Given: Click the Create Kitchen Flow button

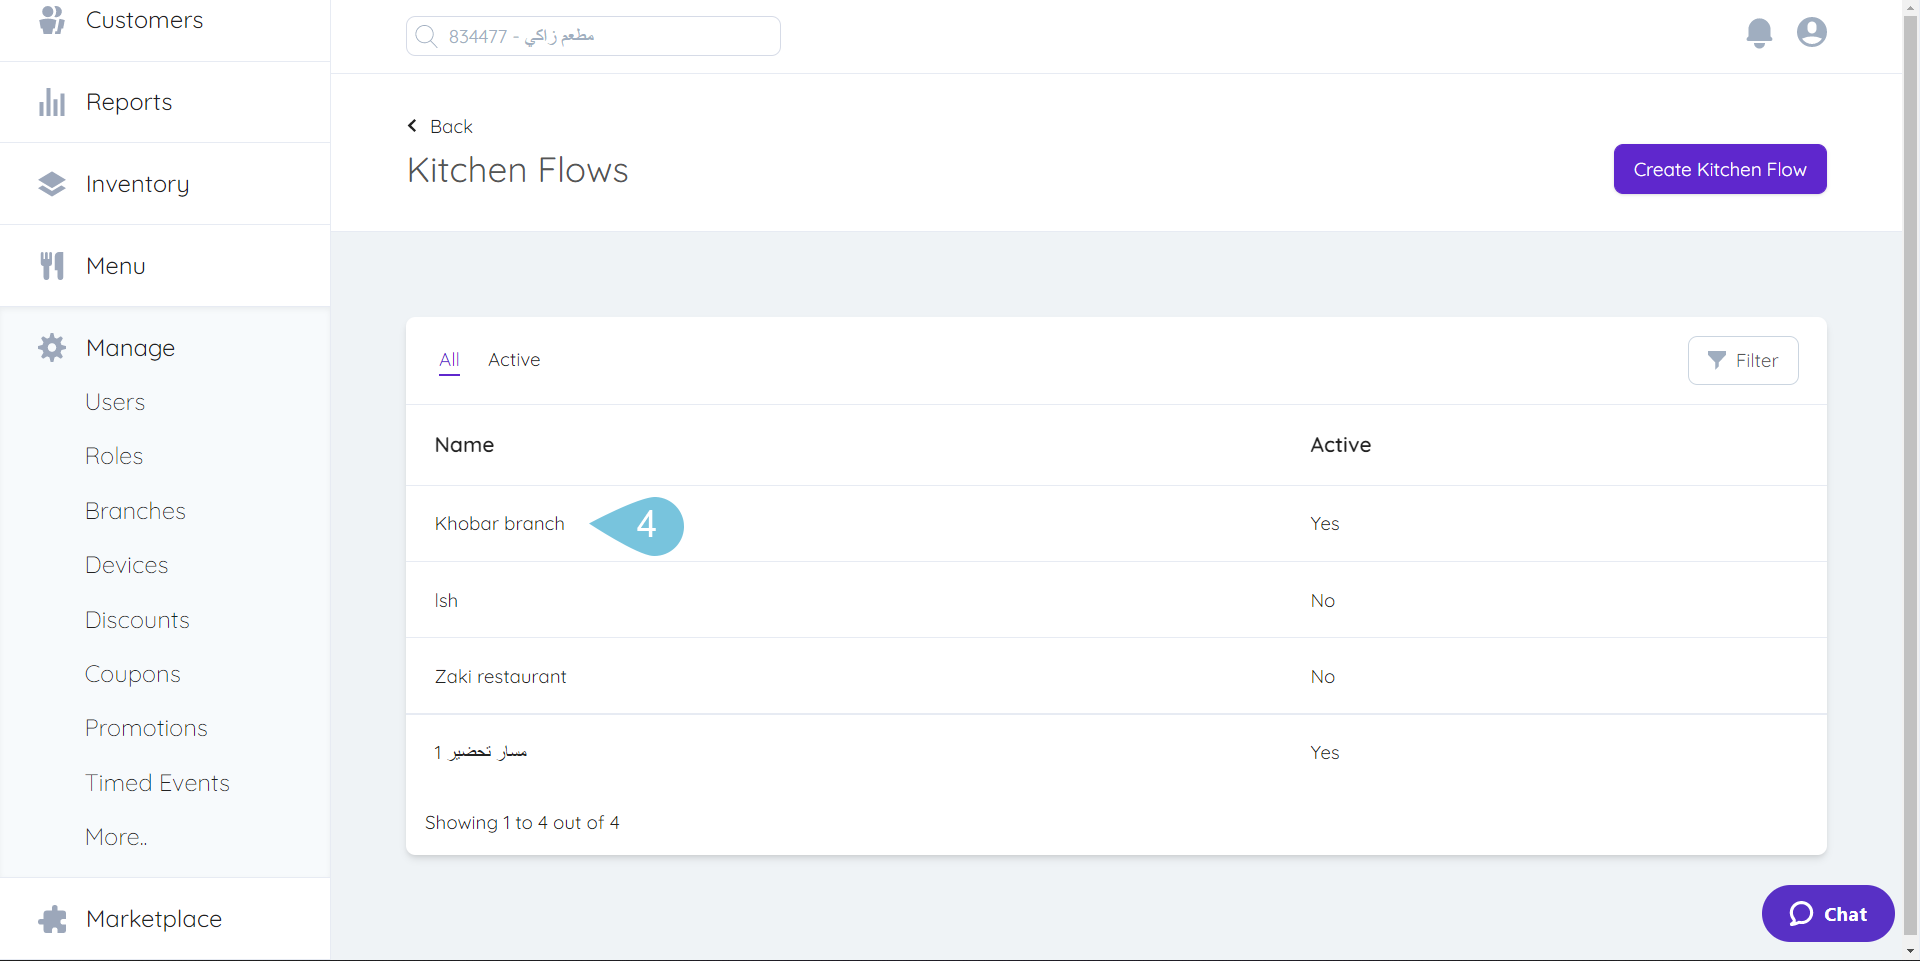Looking at the screenshot, I should pos(1719,168).
